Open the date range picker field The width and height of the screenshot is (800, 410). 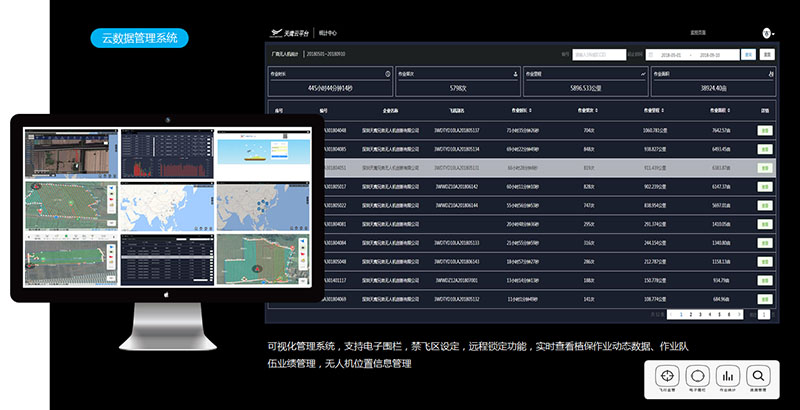point(692,54)
